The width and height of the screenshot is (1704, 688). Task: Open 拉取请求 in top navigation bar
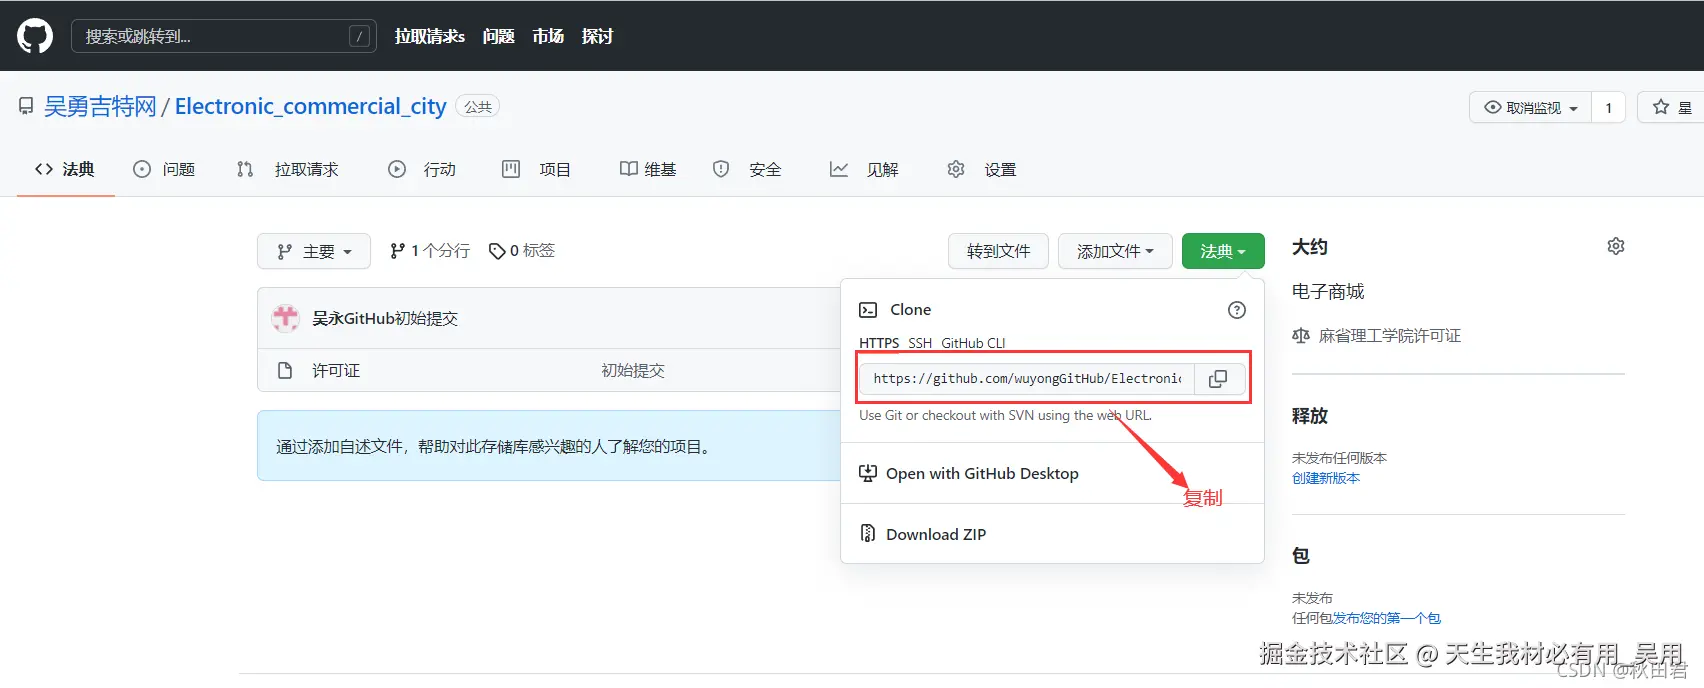tap(430, 36)
